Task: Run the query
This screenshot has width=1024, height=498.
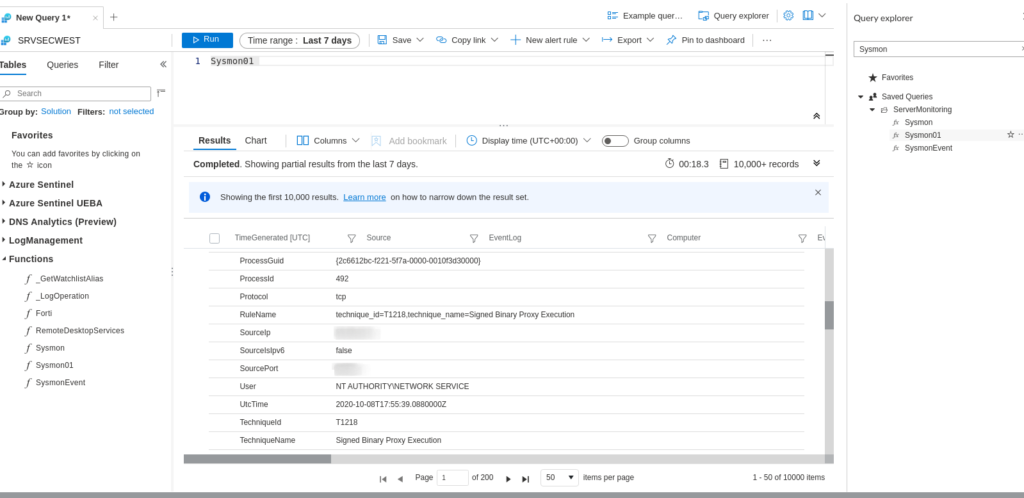Action: 207,40
